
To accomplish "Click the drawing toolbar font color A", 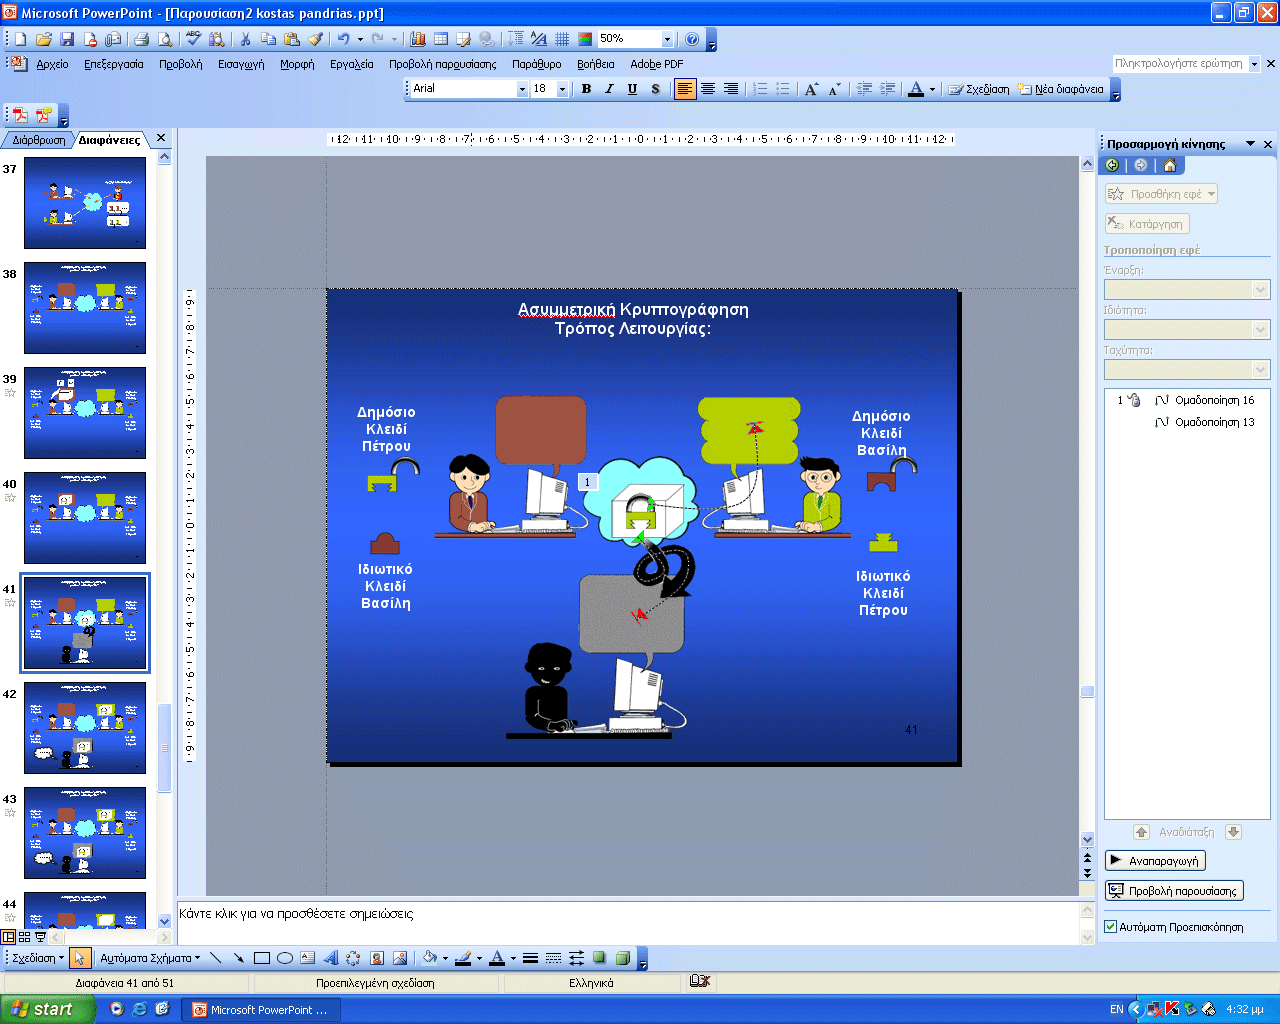I will pyautogui.click(x=497, y=958).
